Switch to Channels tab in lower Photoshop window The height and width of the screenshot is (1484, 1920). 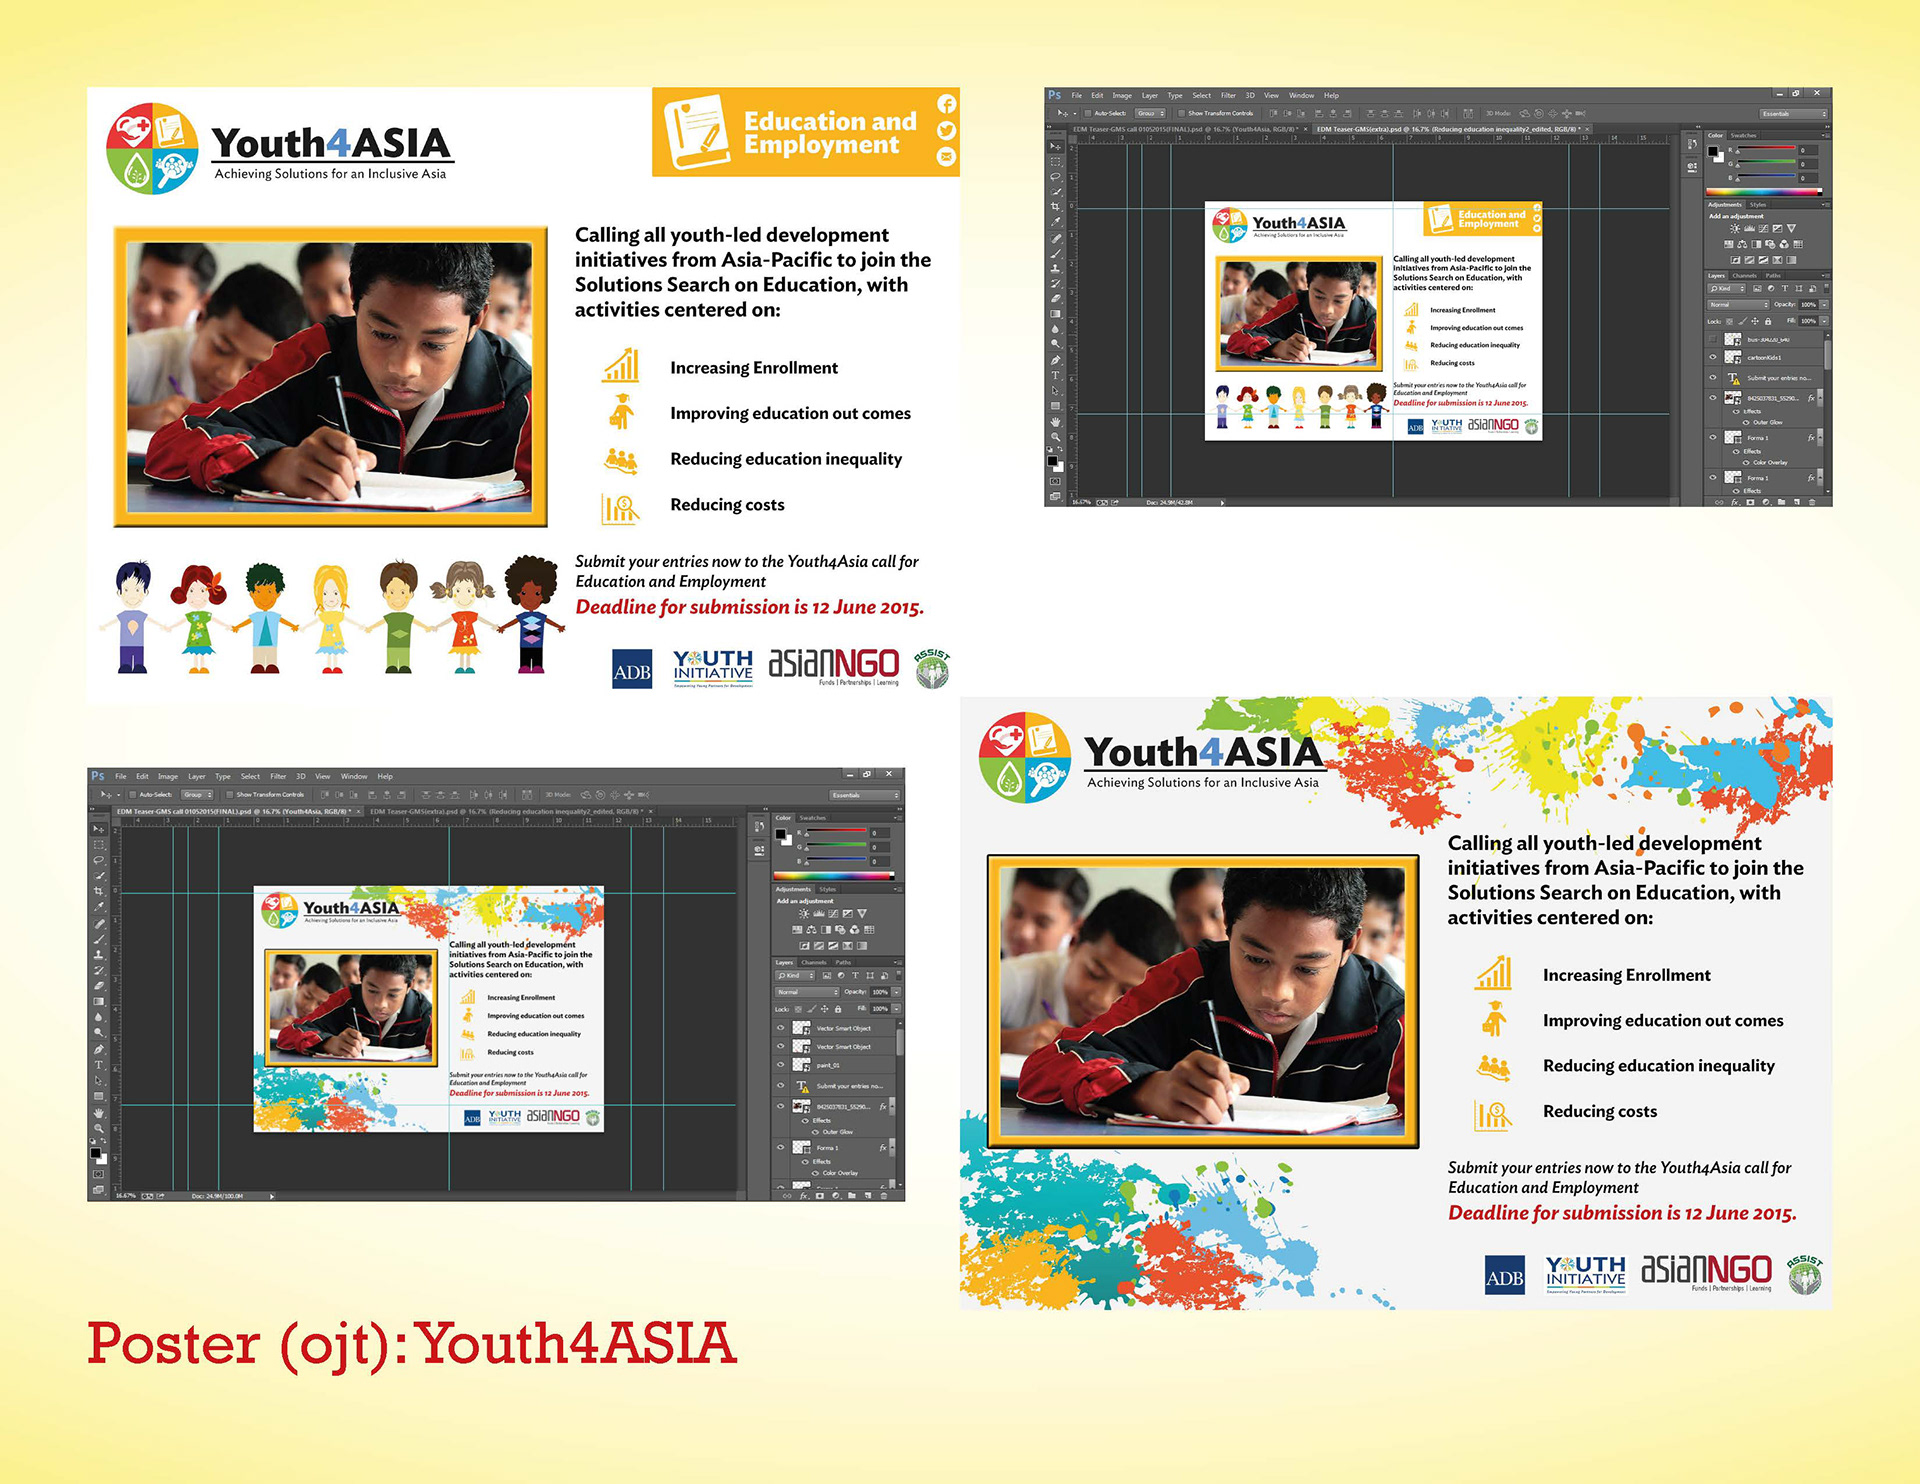coord(814,962)
